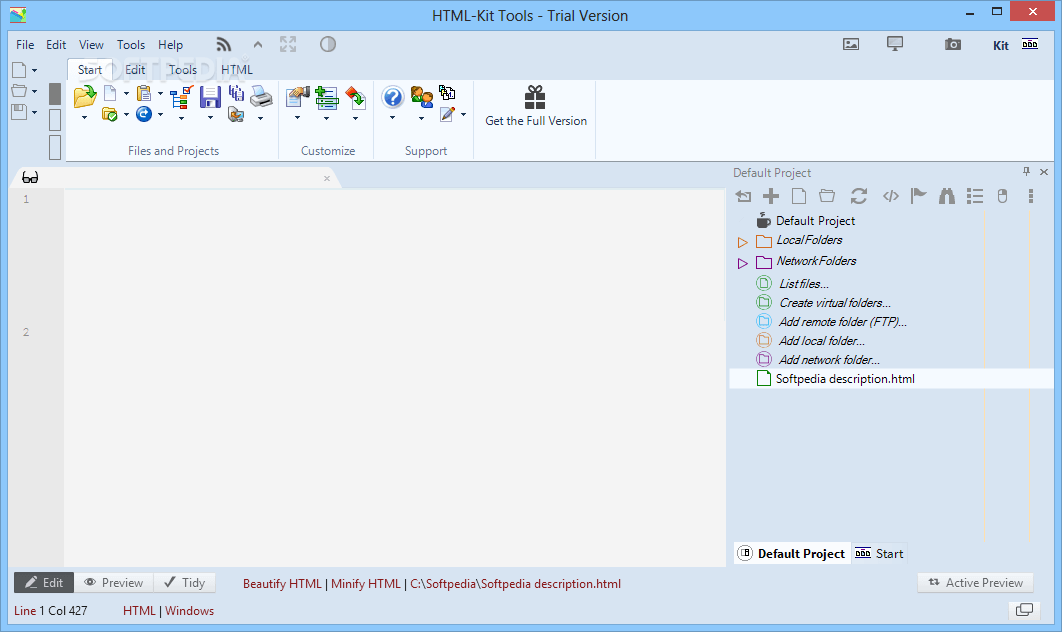Pin the Default Project panel

[1026, 172]
